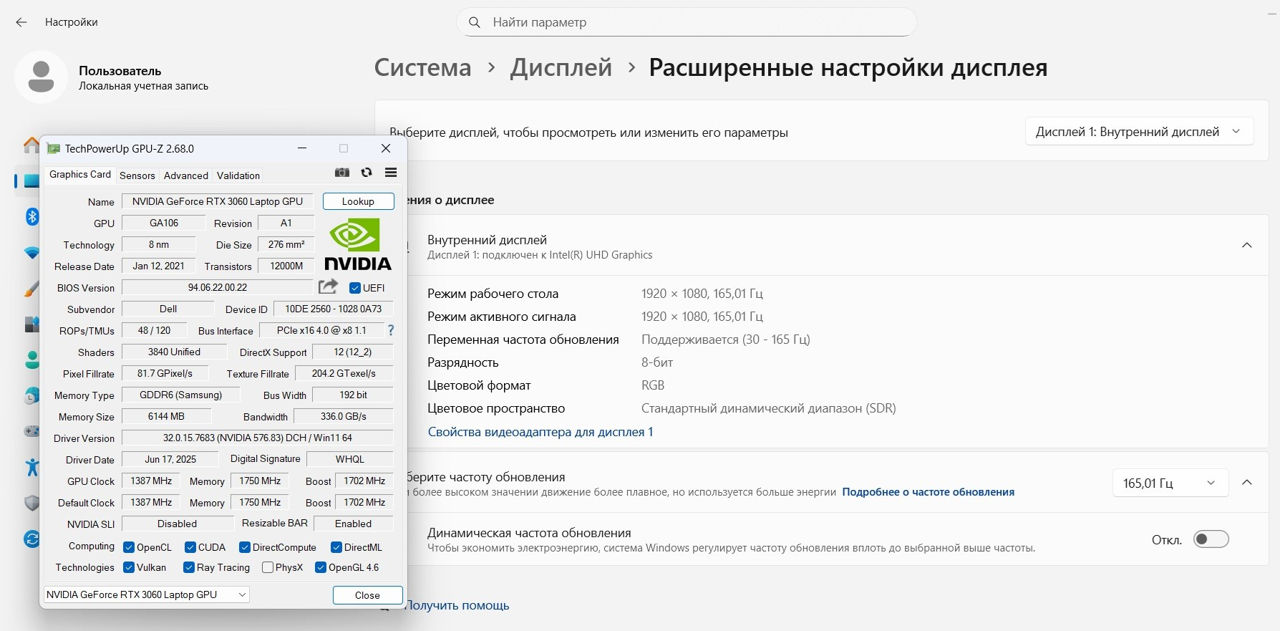Open the 165,01 Гц refresh rate dropdown

pyautogui.click(x=1169, y=483)
